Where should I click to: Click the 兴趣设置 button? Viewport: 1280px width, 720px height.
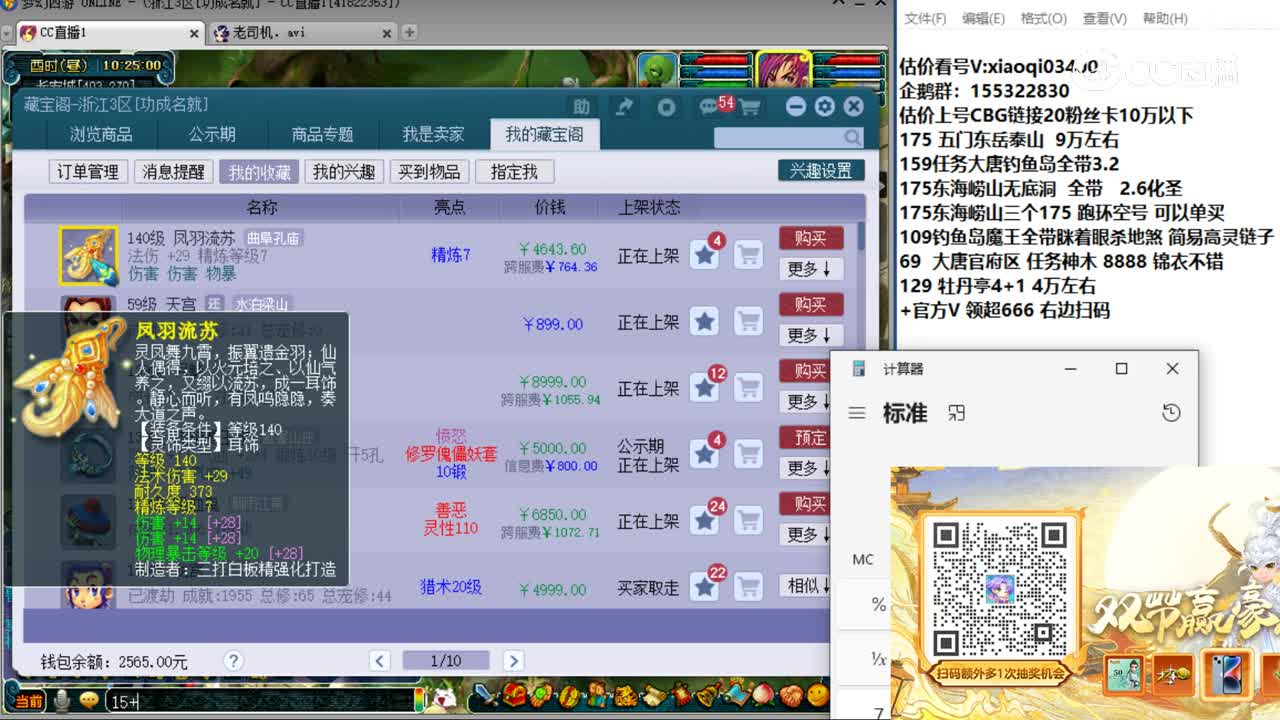[x=821, y=171]
